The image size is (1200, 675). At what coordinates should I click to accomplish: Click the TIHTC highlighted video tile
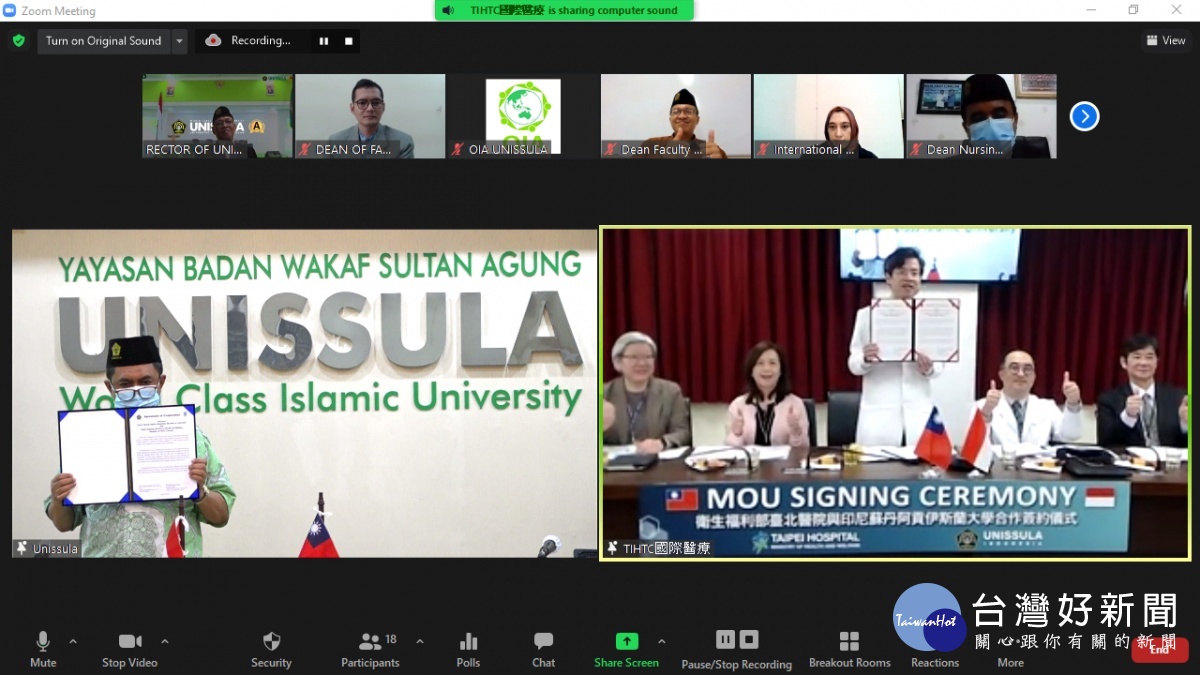[895, 393]
